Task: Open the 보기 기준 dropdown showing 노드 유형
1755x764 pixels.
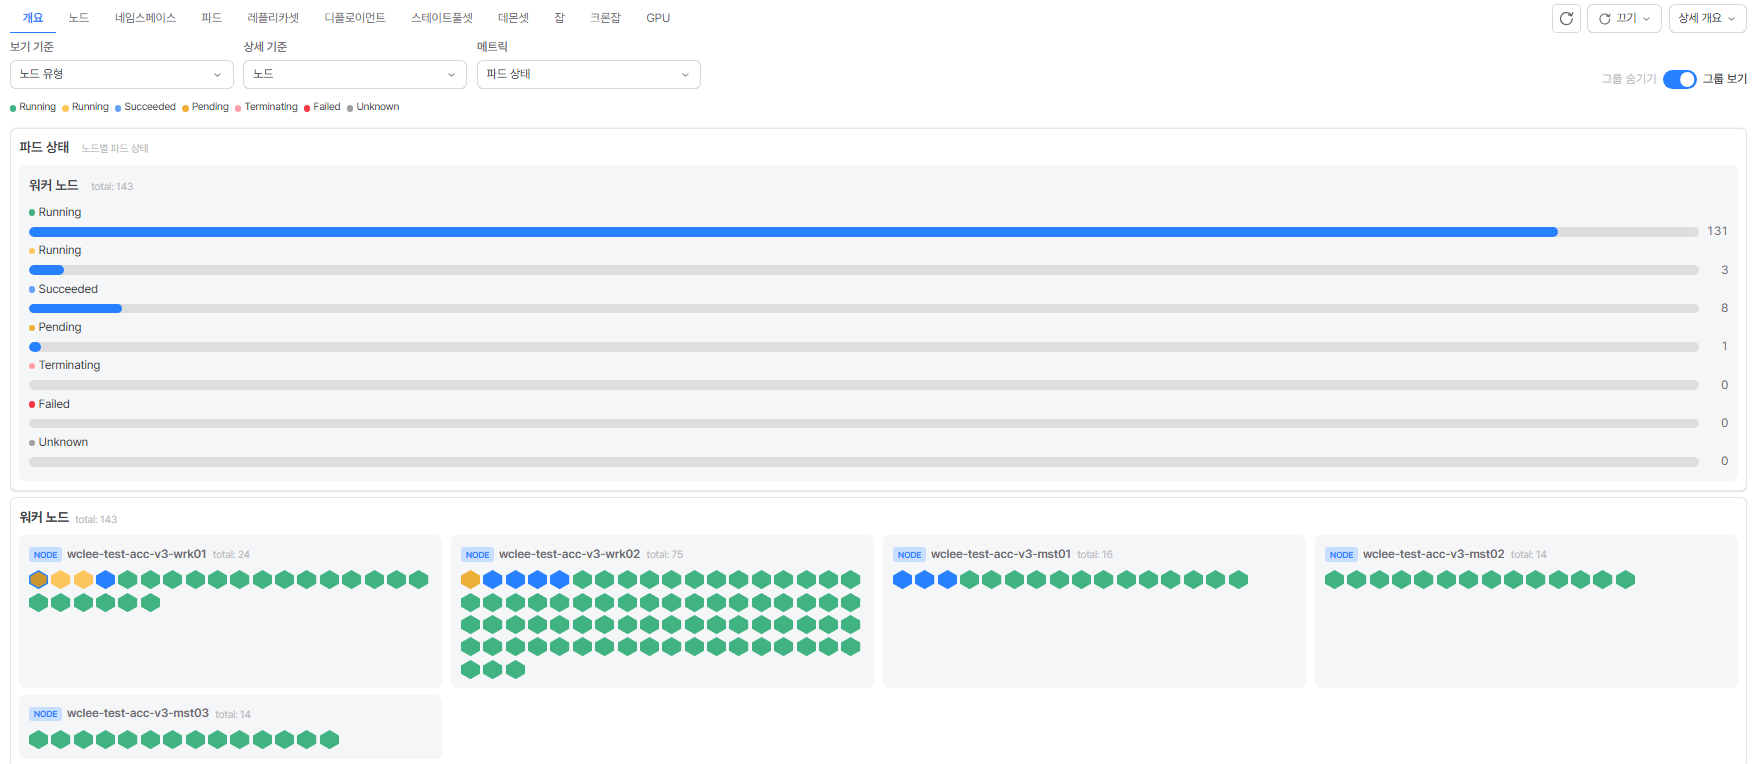Action: (122, 74)
